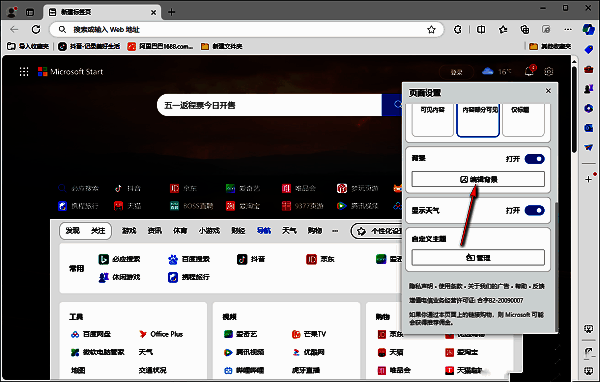Open the Extensions puzzle icon
Screen dimensions: 600x382
458,29
